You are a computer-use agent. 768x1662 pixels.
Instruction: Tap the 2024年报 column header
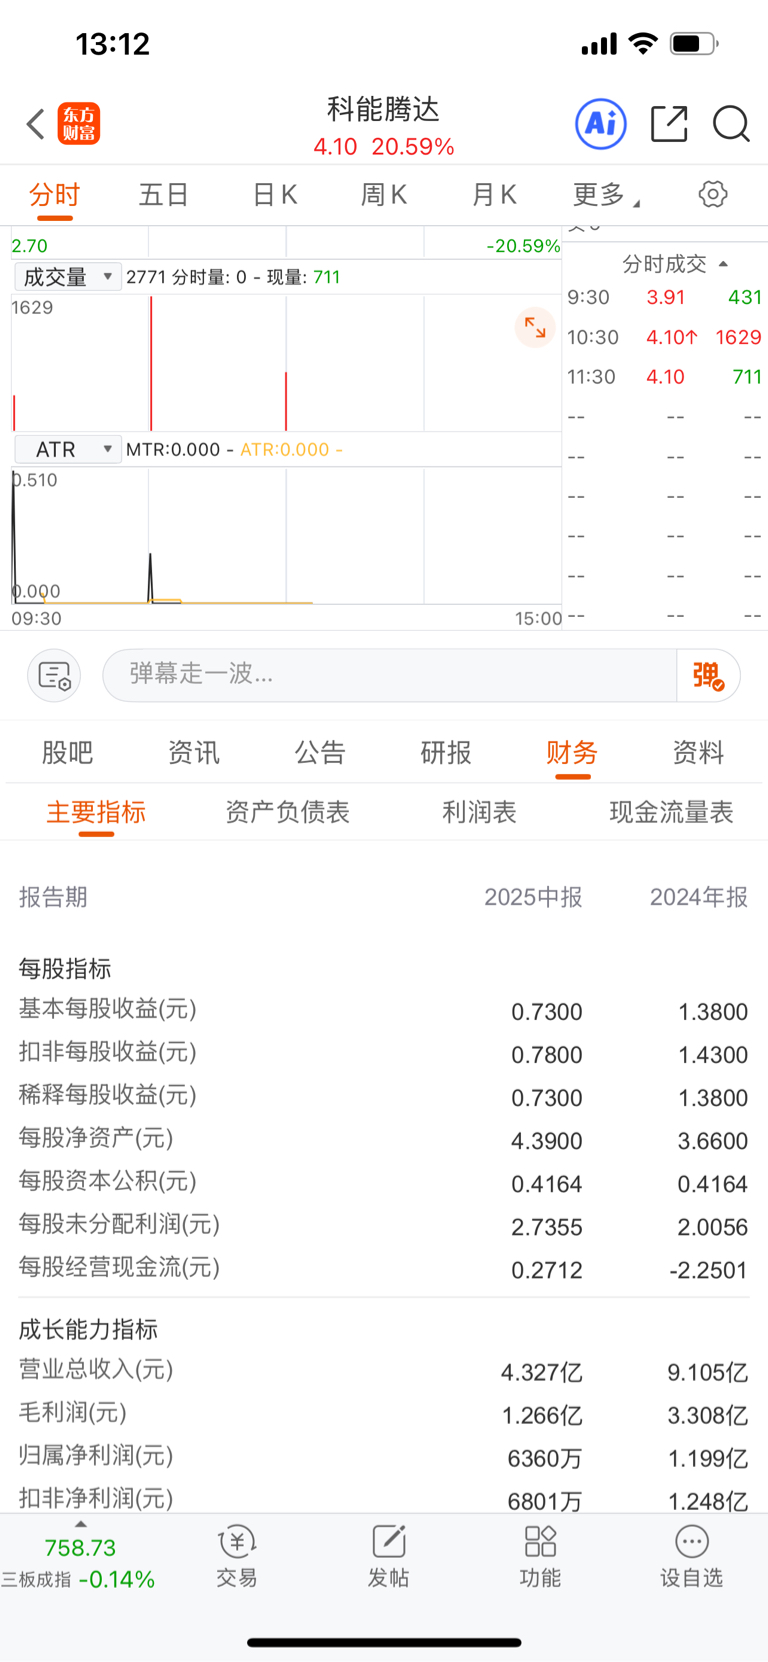(x=699, y=897)
